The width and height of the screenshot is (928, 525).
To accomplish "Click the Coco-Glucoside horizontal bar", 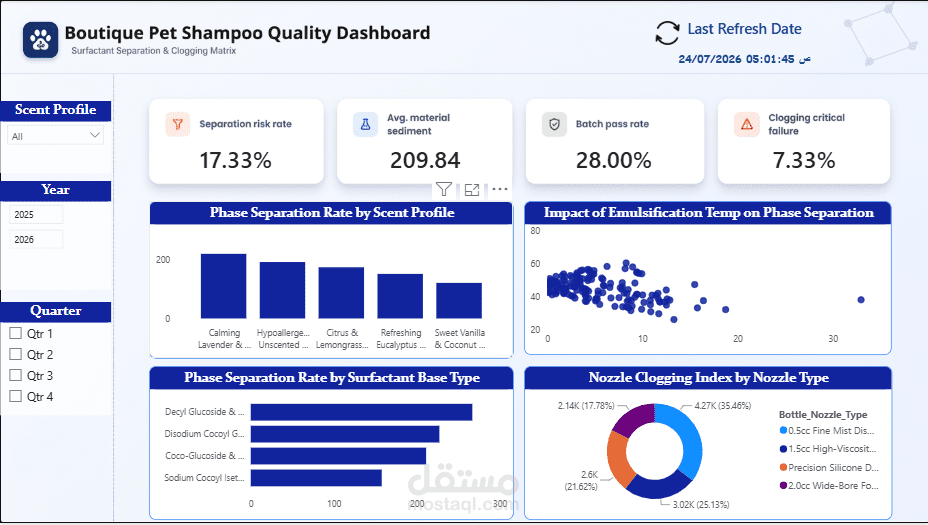I will pyautogui.click(x=339, y=456).
